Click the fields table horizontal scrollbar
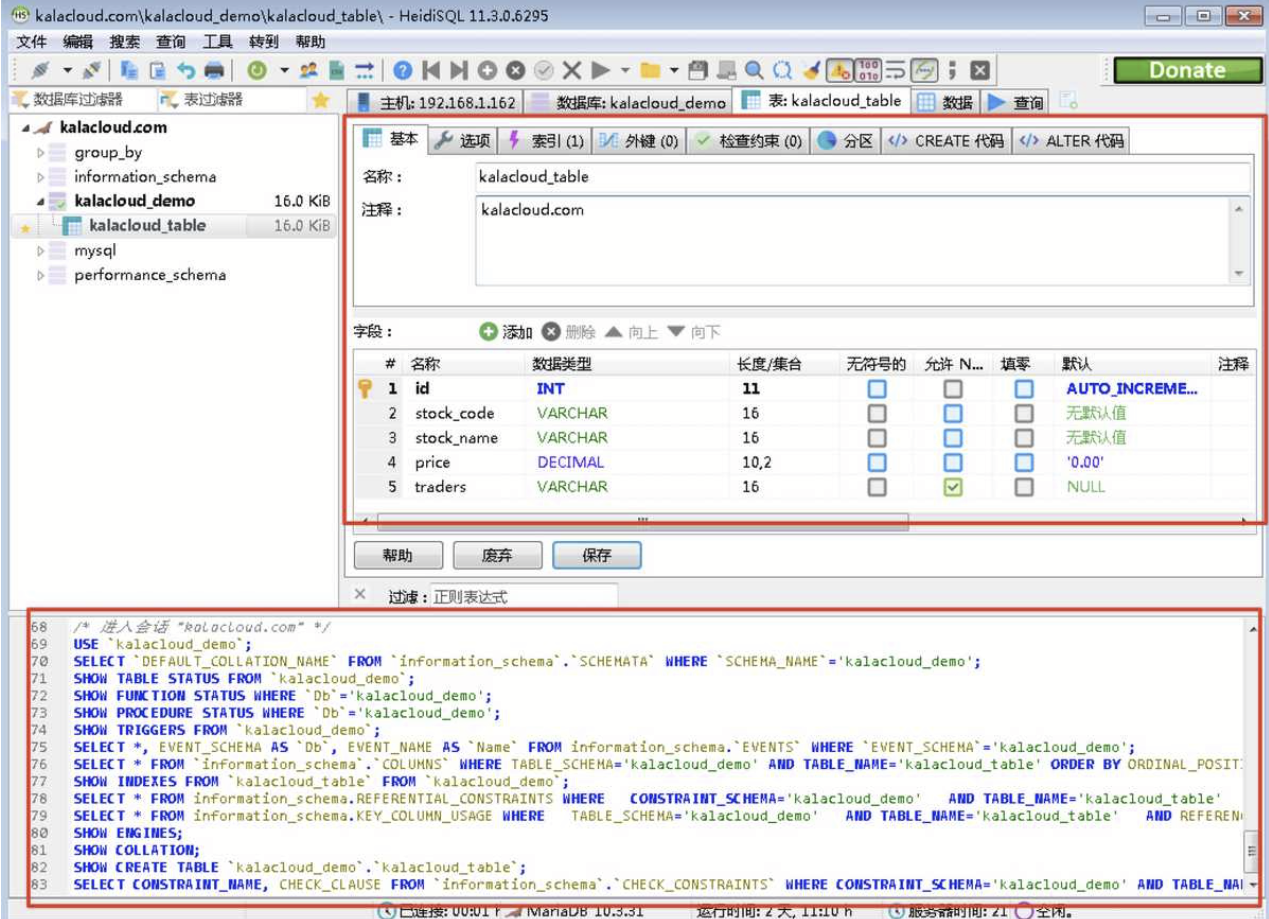The image size is (1269, 919). coord(642,520)
